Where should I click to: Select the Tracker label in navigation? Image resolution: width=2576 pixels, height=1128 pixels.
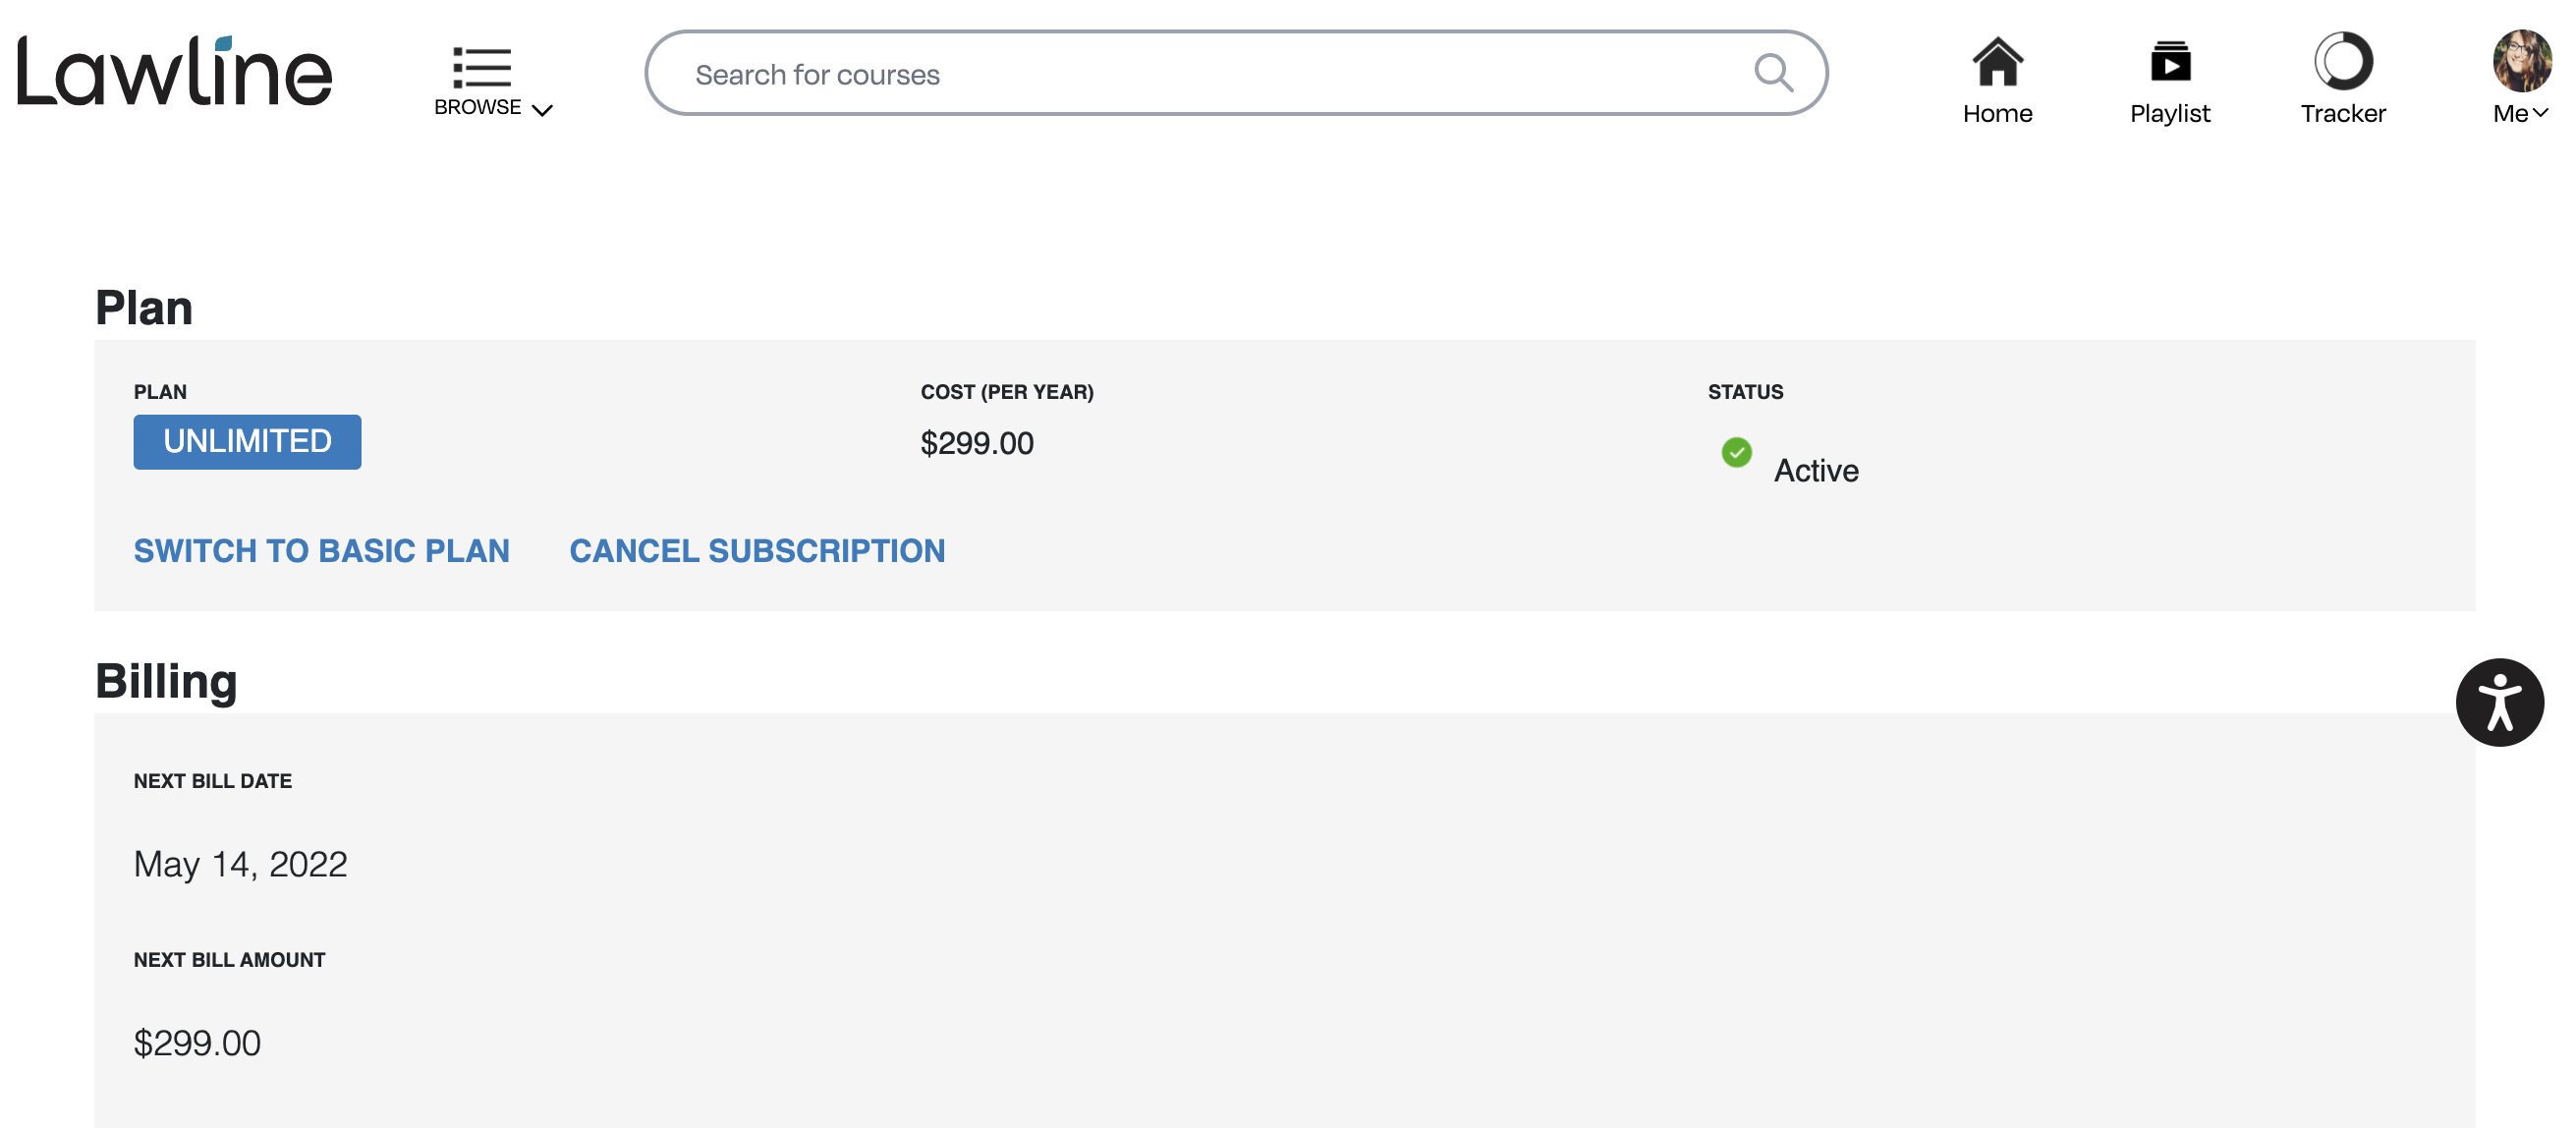point(2343,113)
